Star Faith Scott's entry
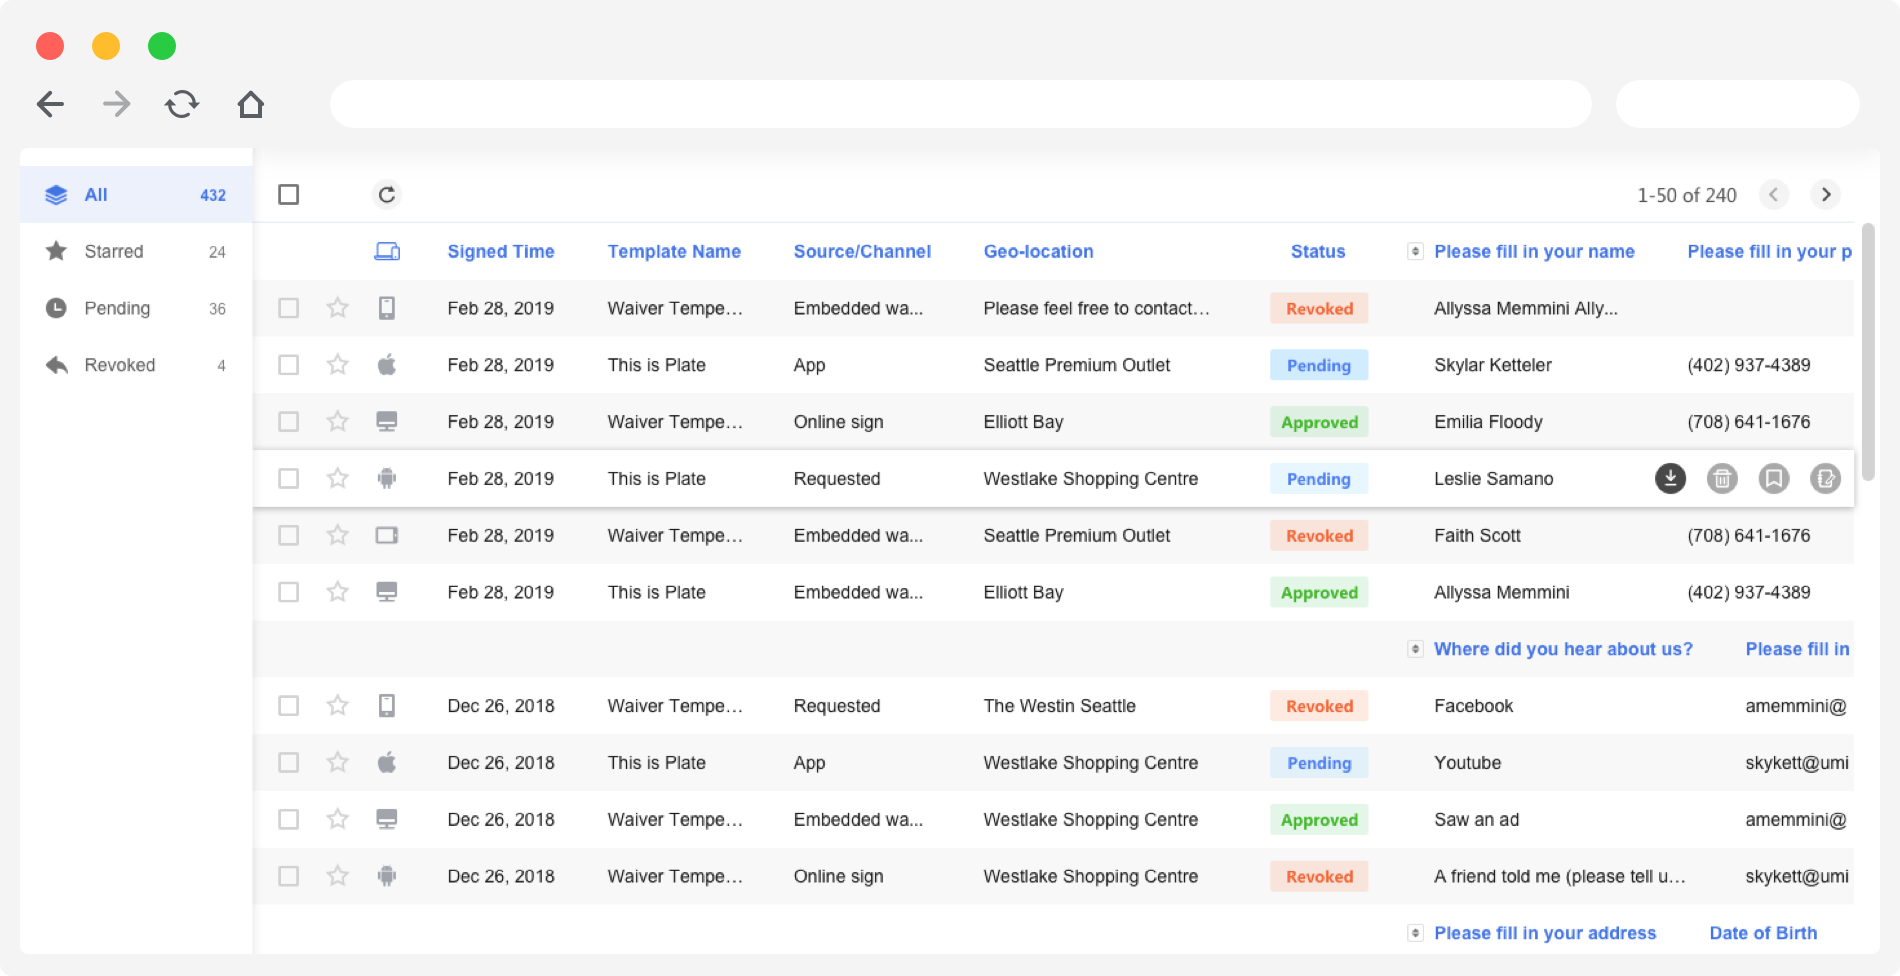The width and height of the screenshot is (1900, 976). tap(337, 535)
